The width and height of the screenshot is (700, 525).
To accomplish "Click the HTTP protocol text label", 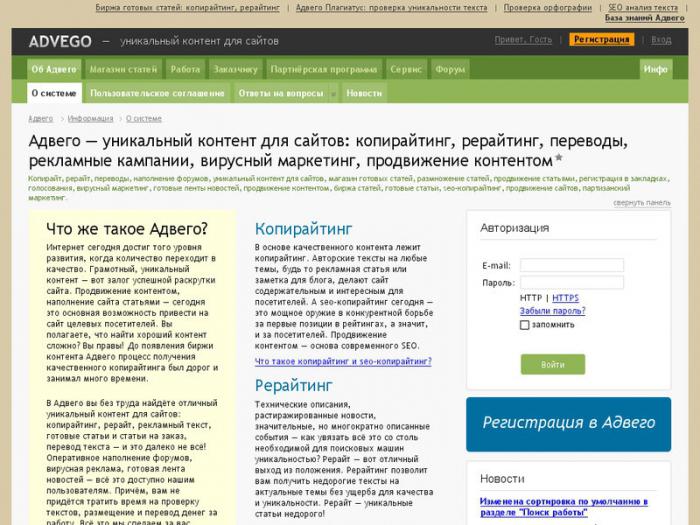I will 531,298.
